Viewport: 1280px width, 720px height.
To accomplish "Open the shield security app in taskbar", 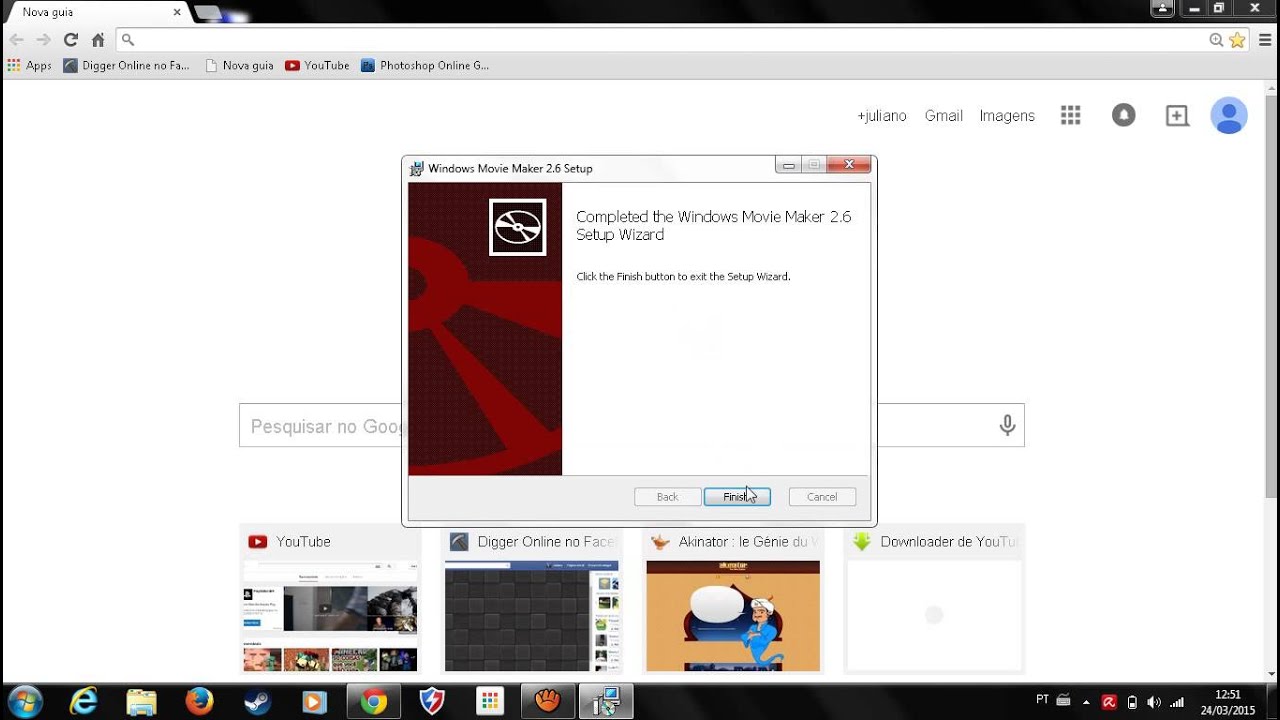I will [431, 702].
